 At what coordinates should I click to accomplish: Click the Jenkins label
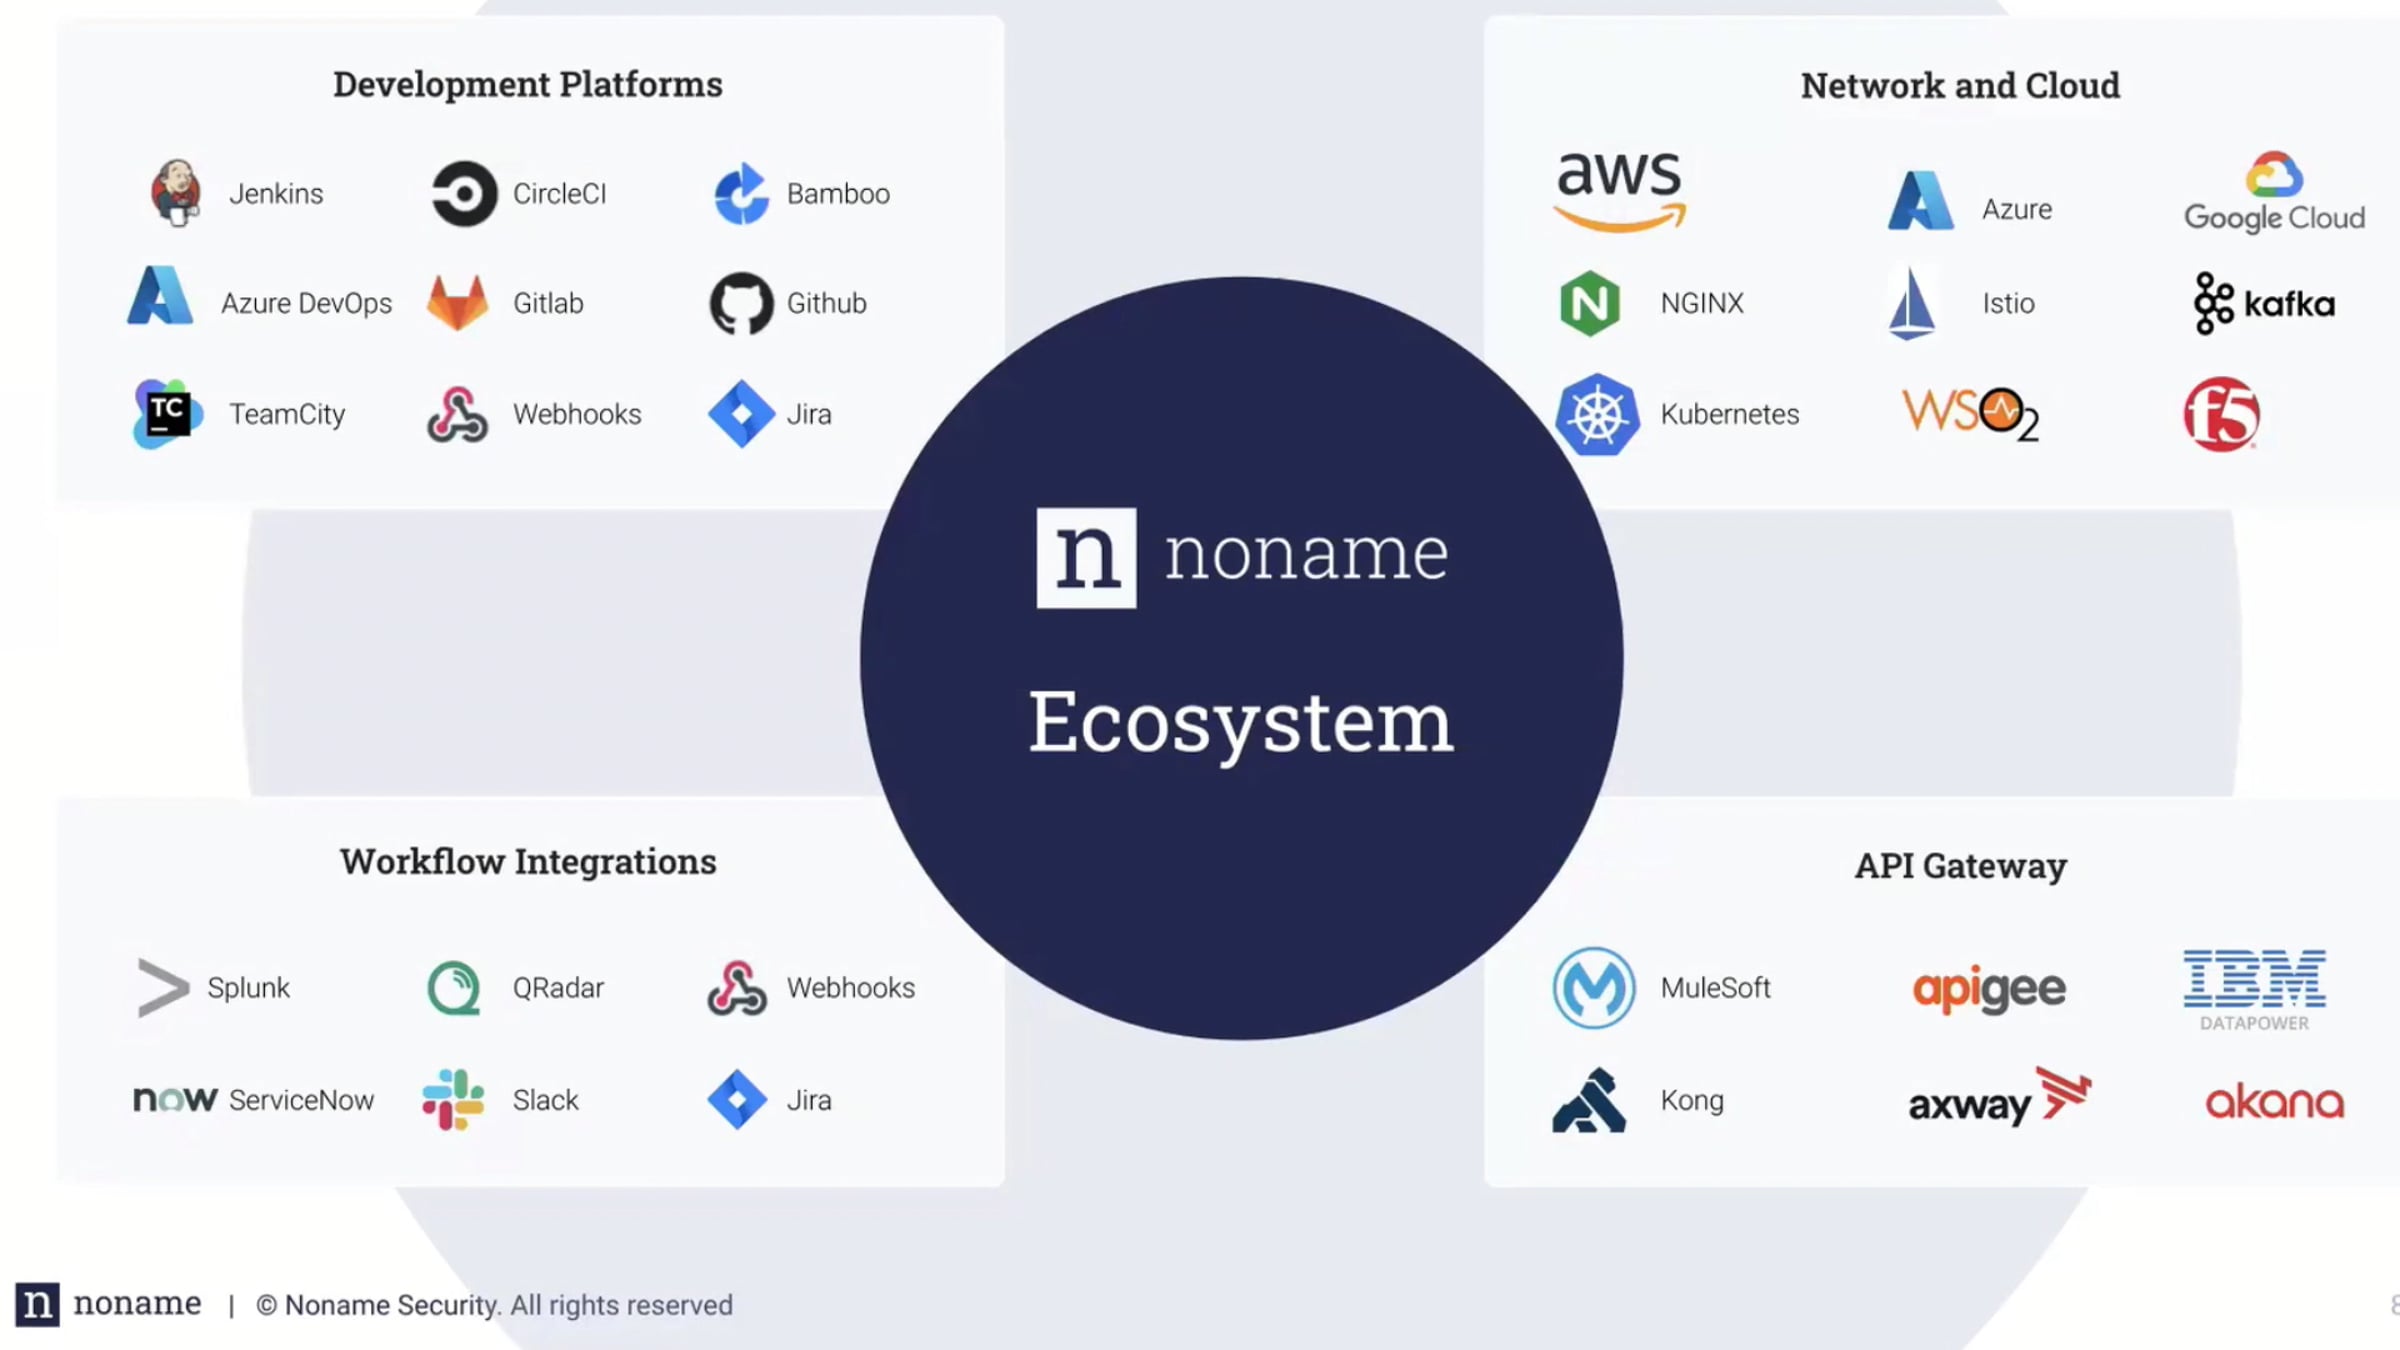pos(276,193)
